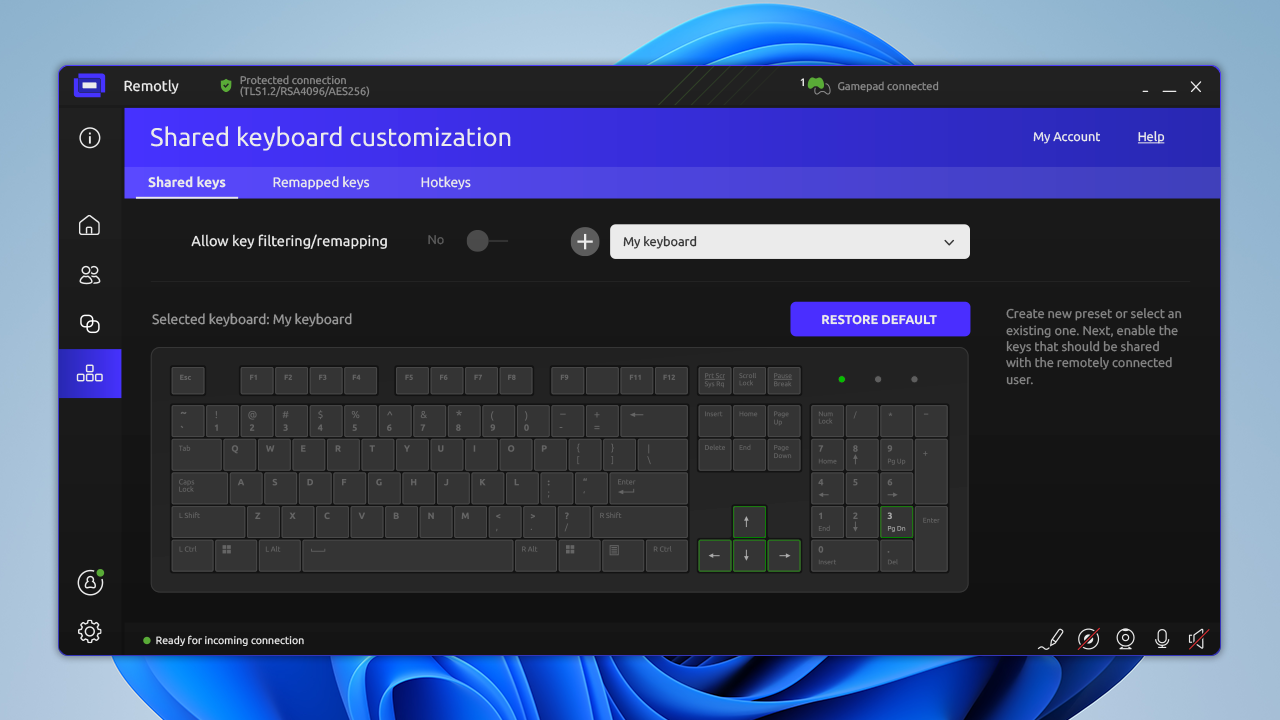
Task: Enable the Allow key filtering/remapping switch
Action: pyautogui.click(x=487, y=241)
